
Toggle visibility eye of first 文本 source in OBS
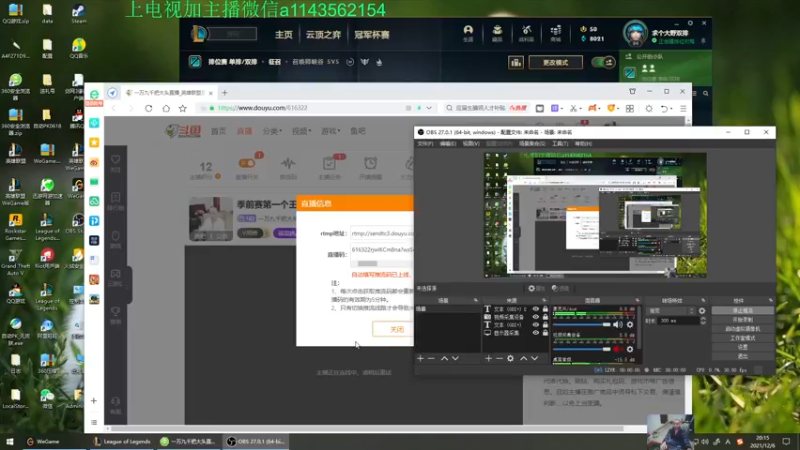point(535,309)
